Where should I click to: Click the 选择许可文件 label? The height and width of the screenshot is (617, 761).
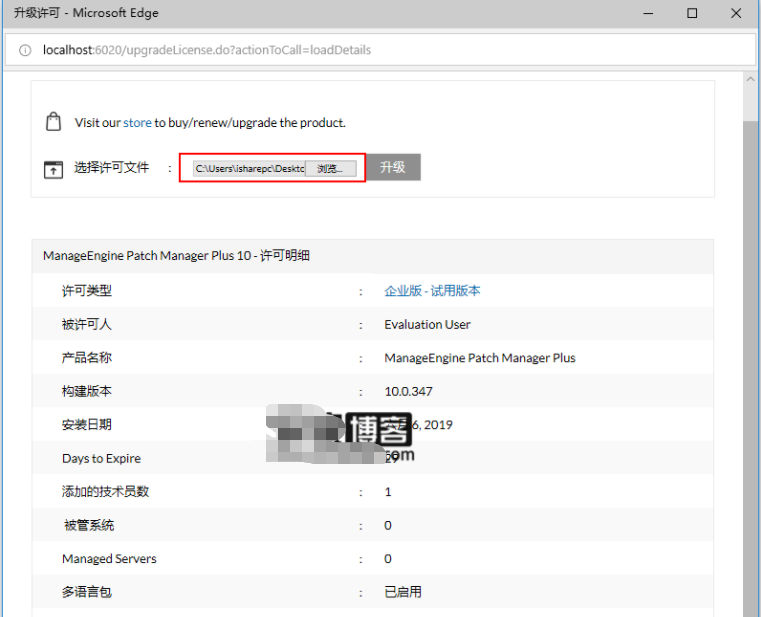[x=112, y=167]
